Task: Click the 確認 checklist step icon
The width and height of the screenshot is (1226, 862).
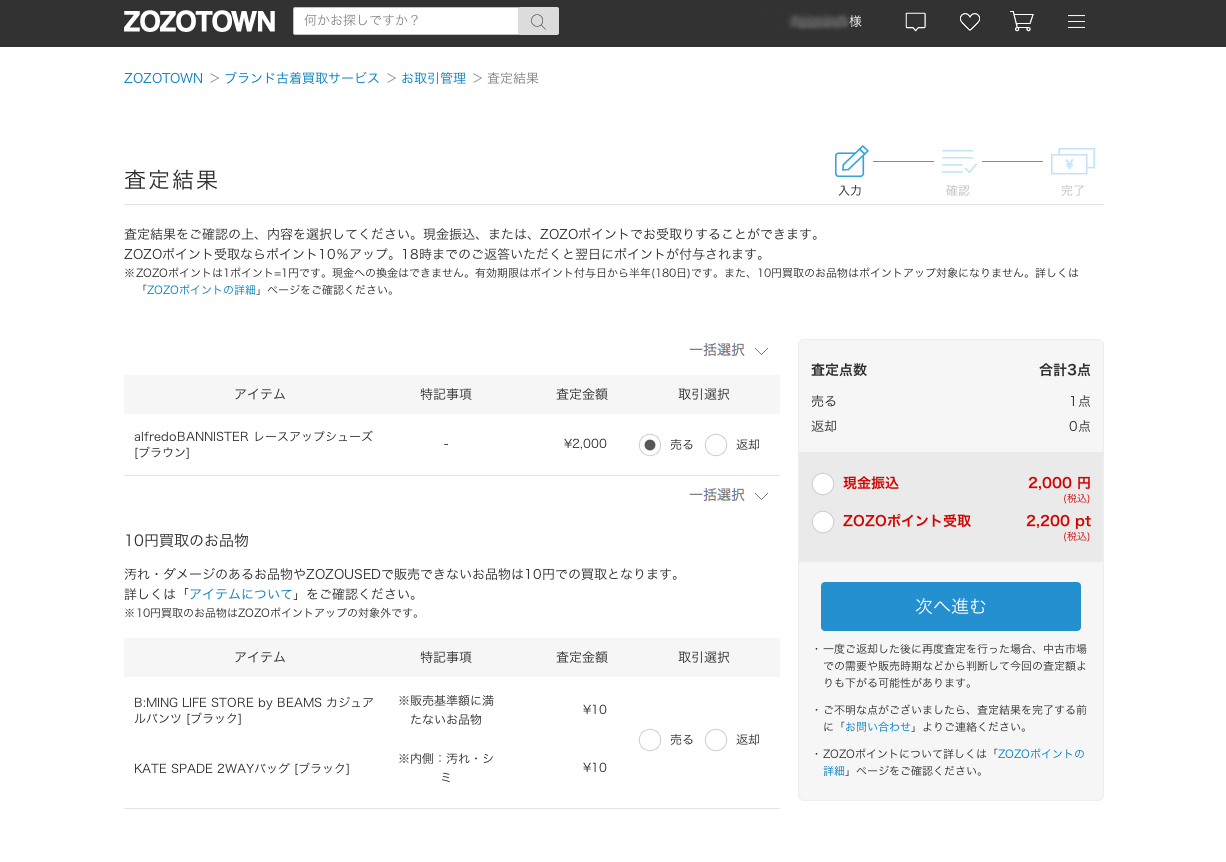Action: 959,161
